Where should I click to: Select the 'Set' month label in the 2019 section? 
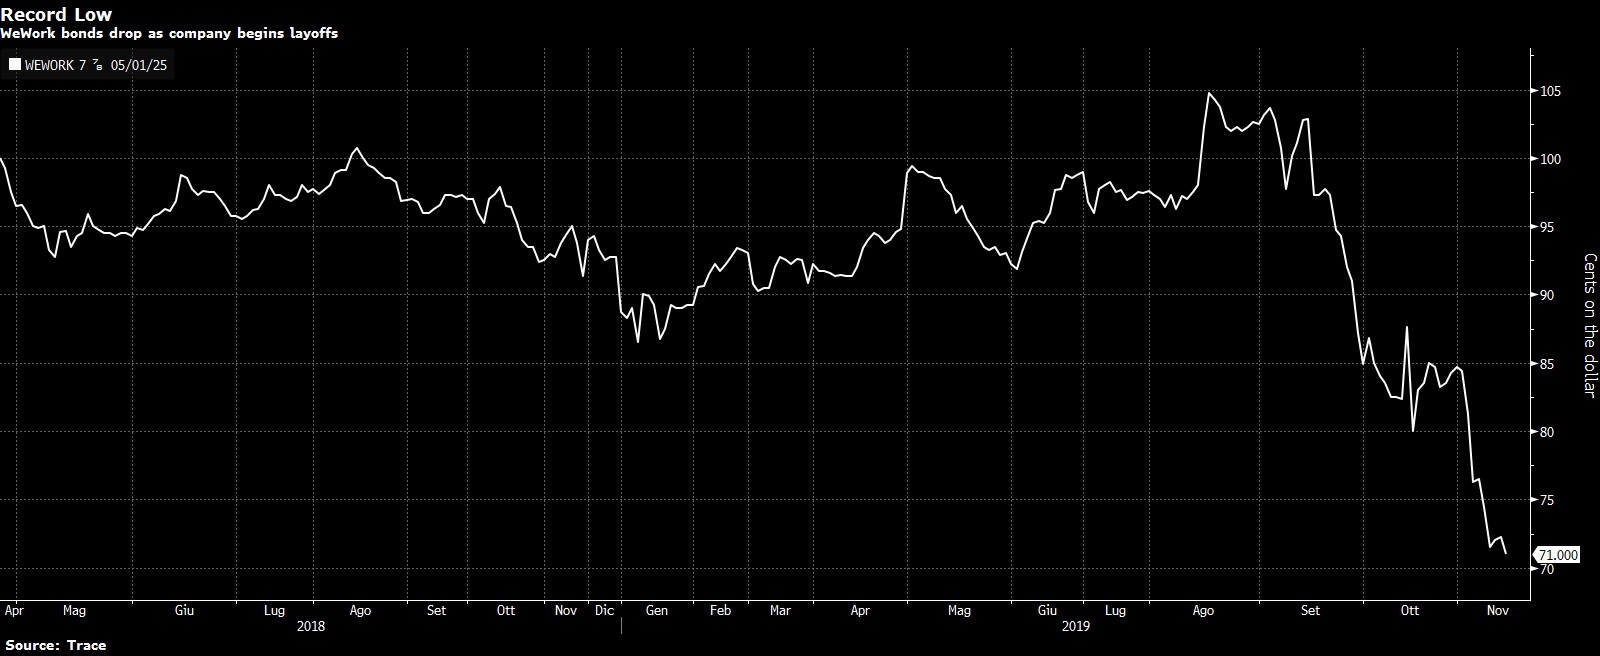coord(1311,609)
